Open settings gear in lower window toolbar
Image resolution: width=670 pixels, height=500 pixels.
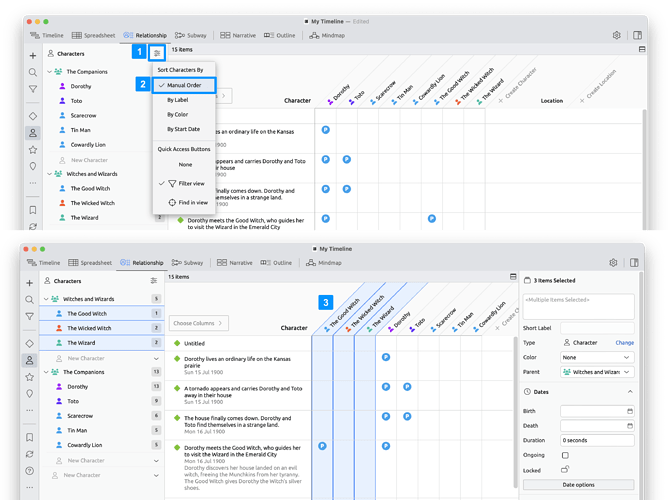pos(616,262)
